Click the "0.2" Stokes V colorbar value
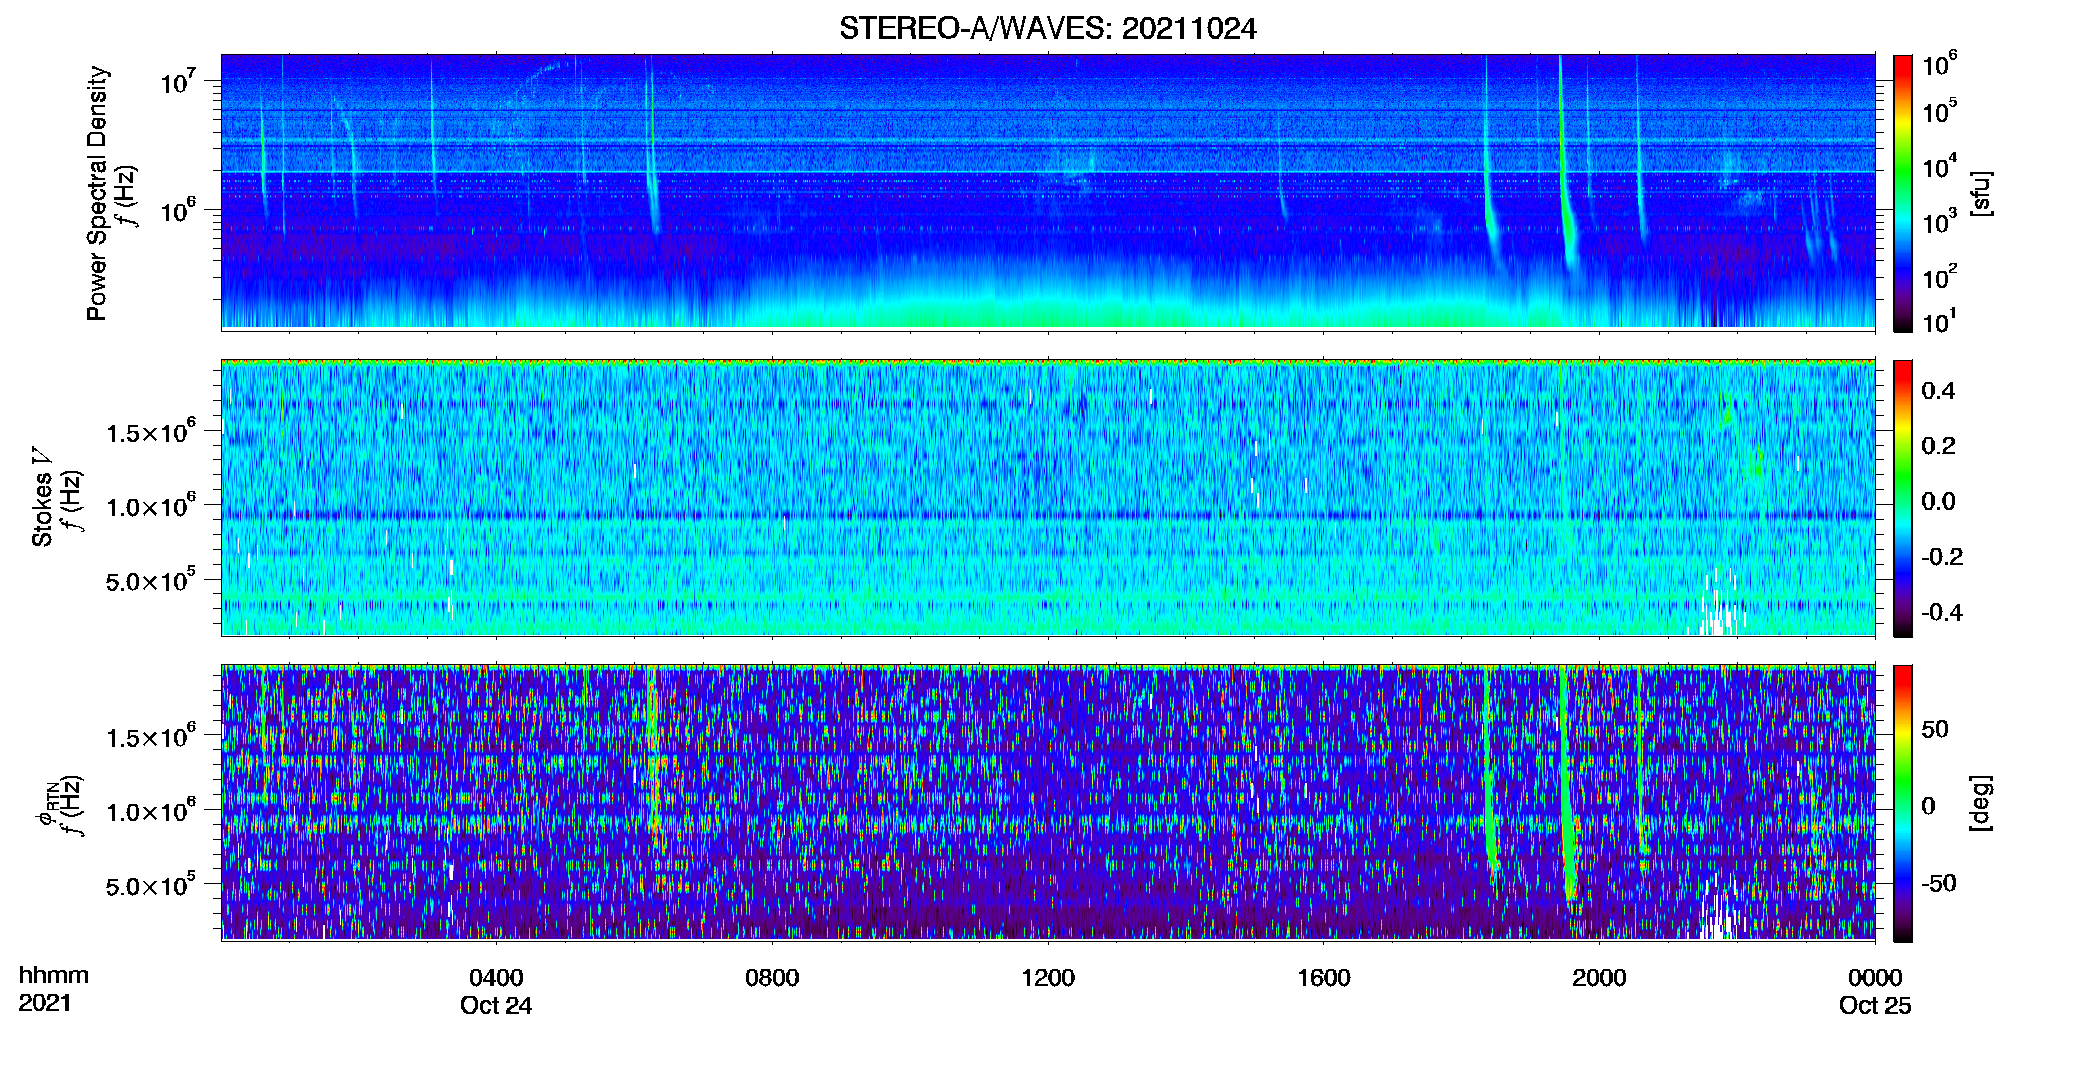Viewport: 2096px width, 1080px height. pos(1938,446)
